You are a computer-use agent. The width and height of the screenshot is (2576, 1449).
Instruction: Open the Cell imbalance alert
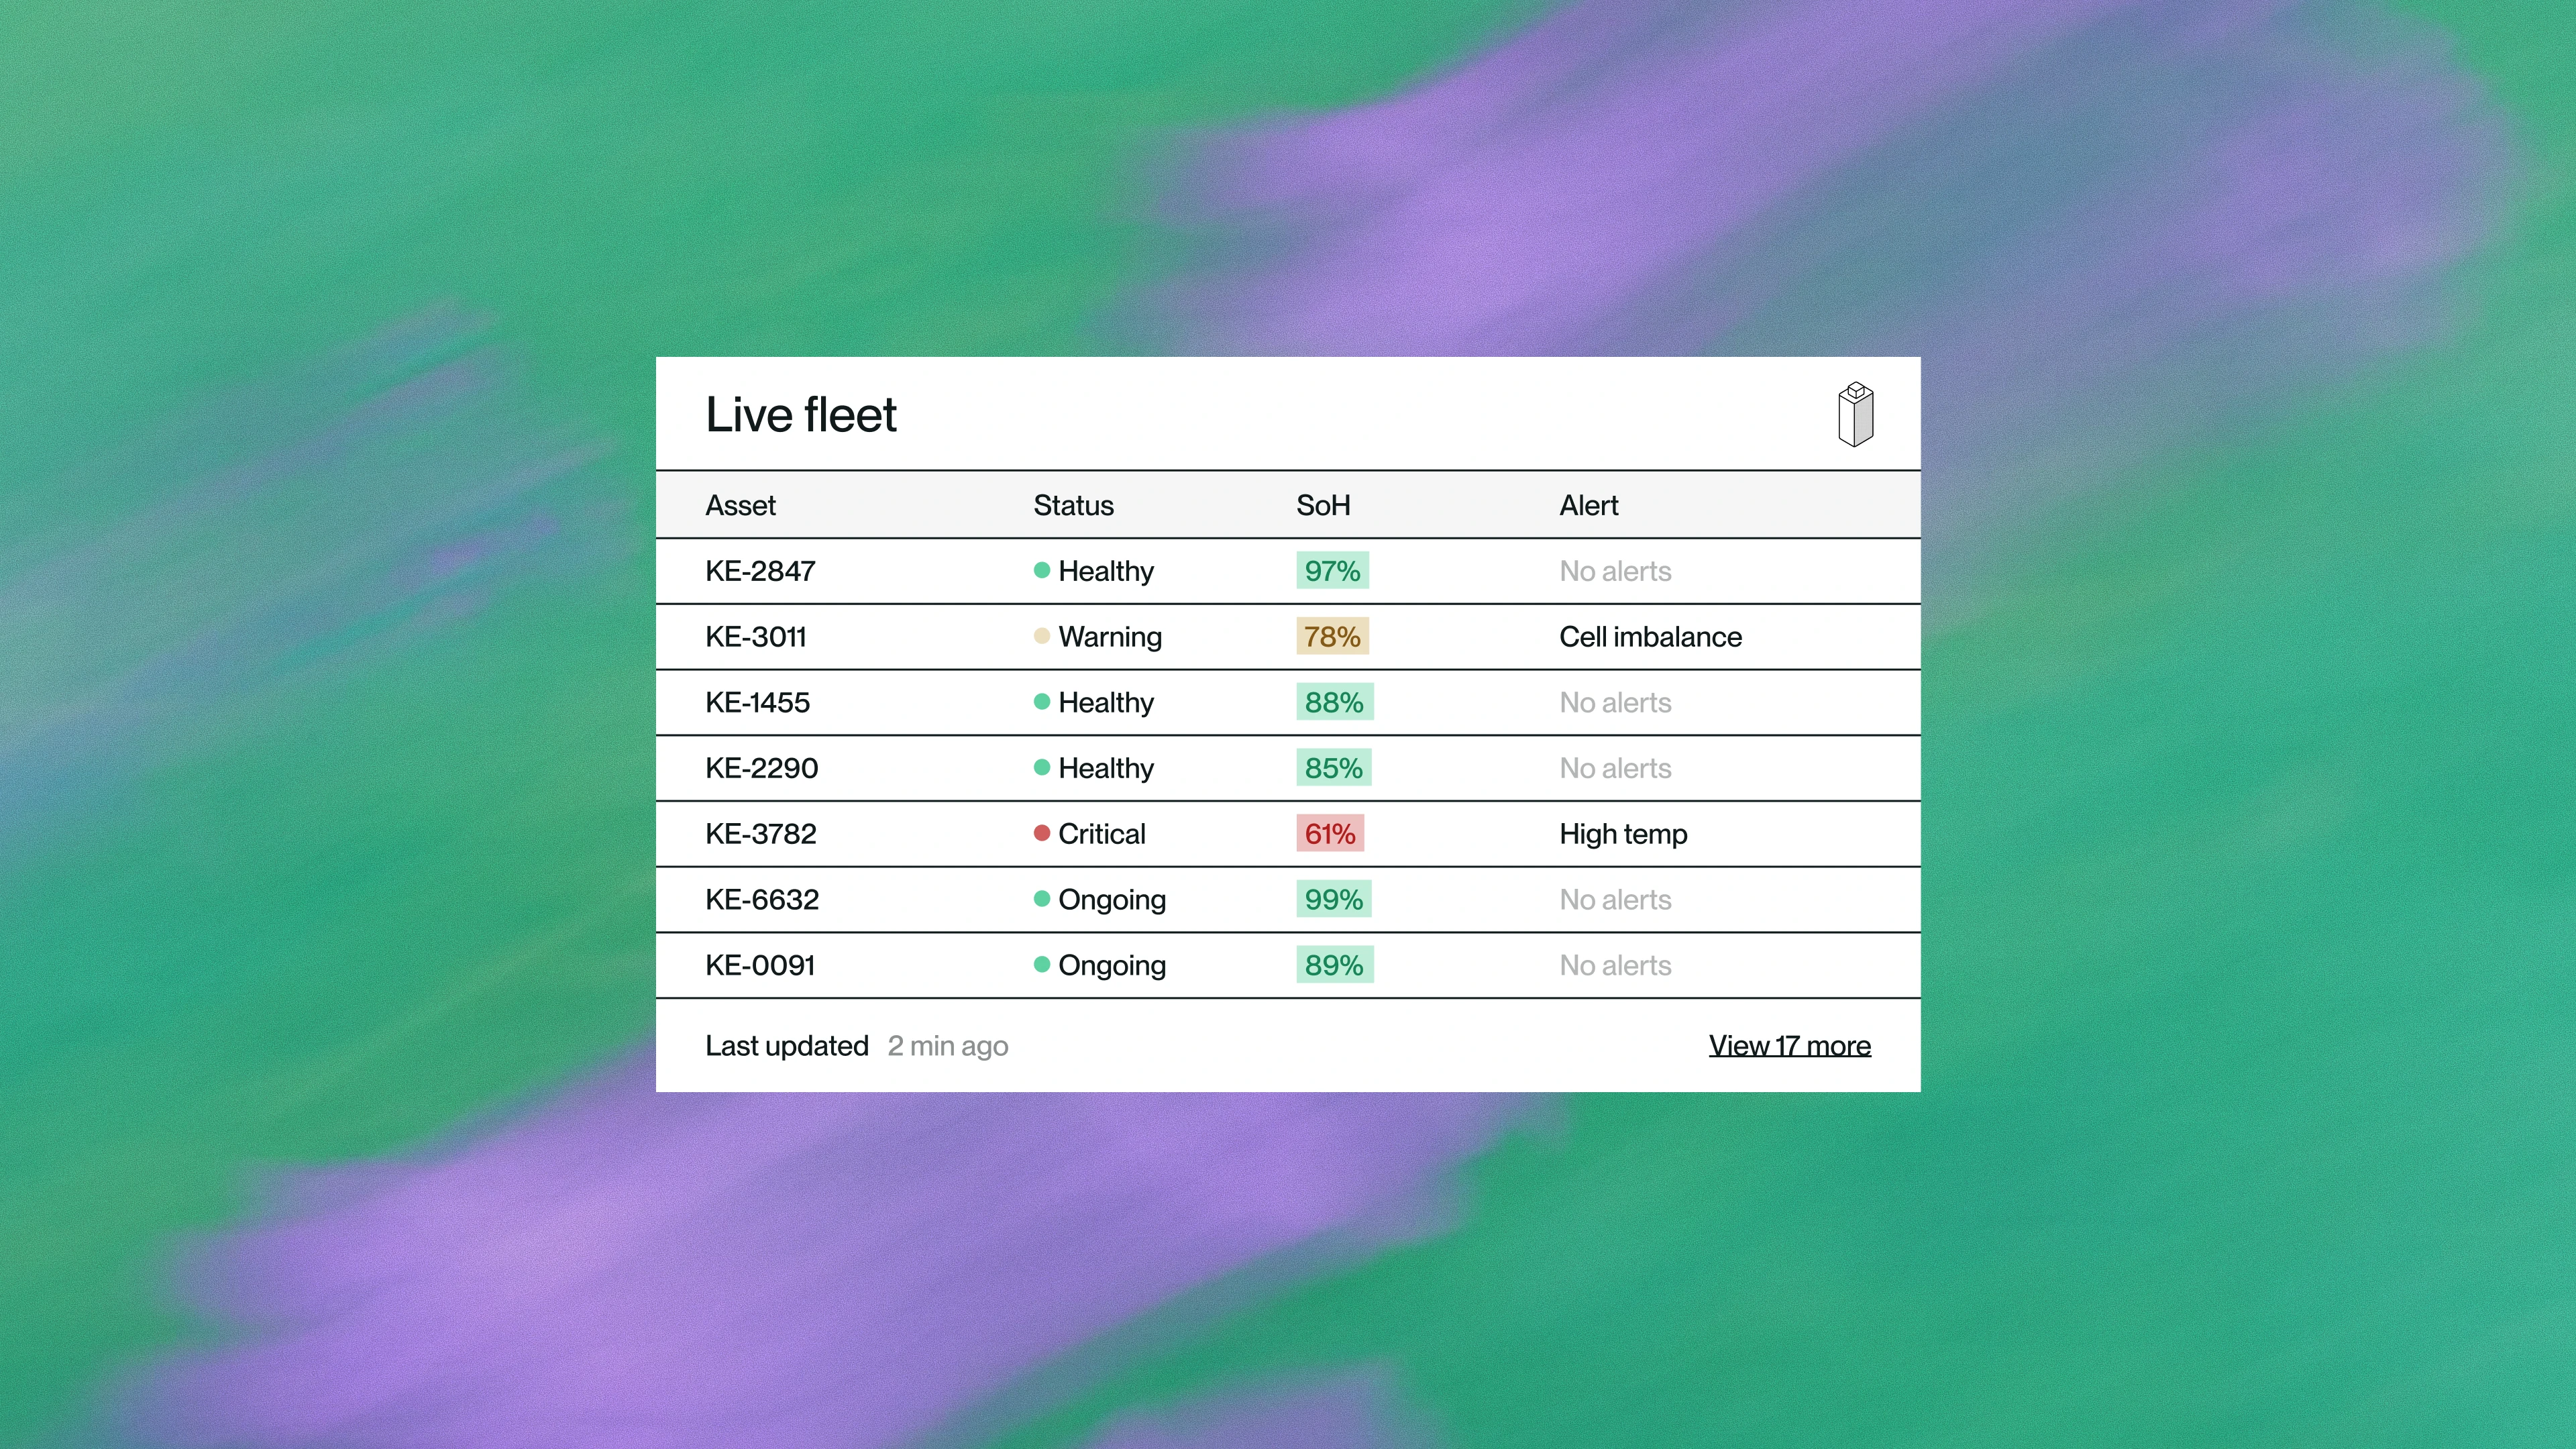click(x=1650, y=636)
